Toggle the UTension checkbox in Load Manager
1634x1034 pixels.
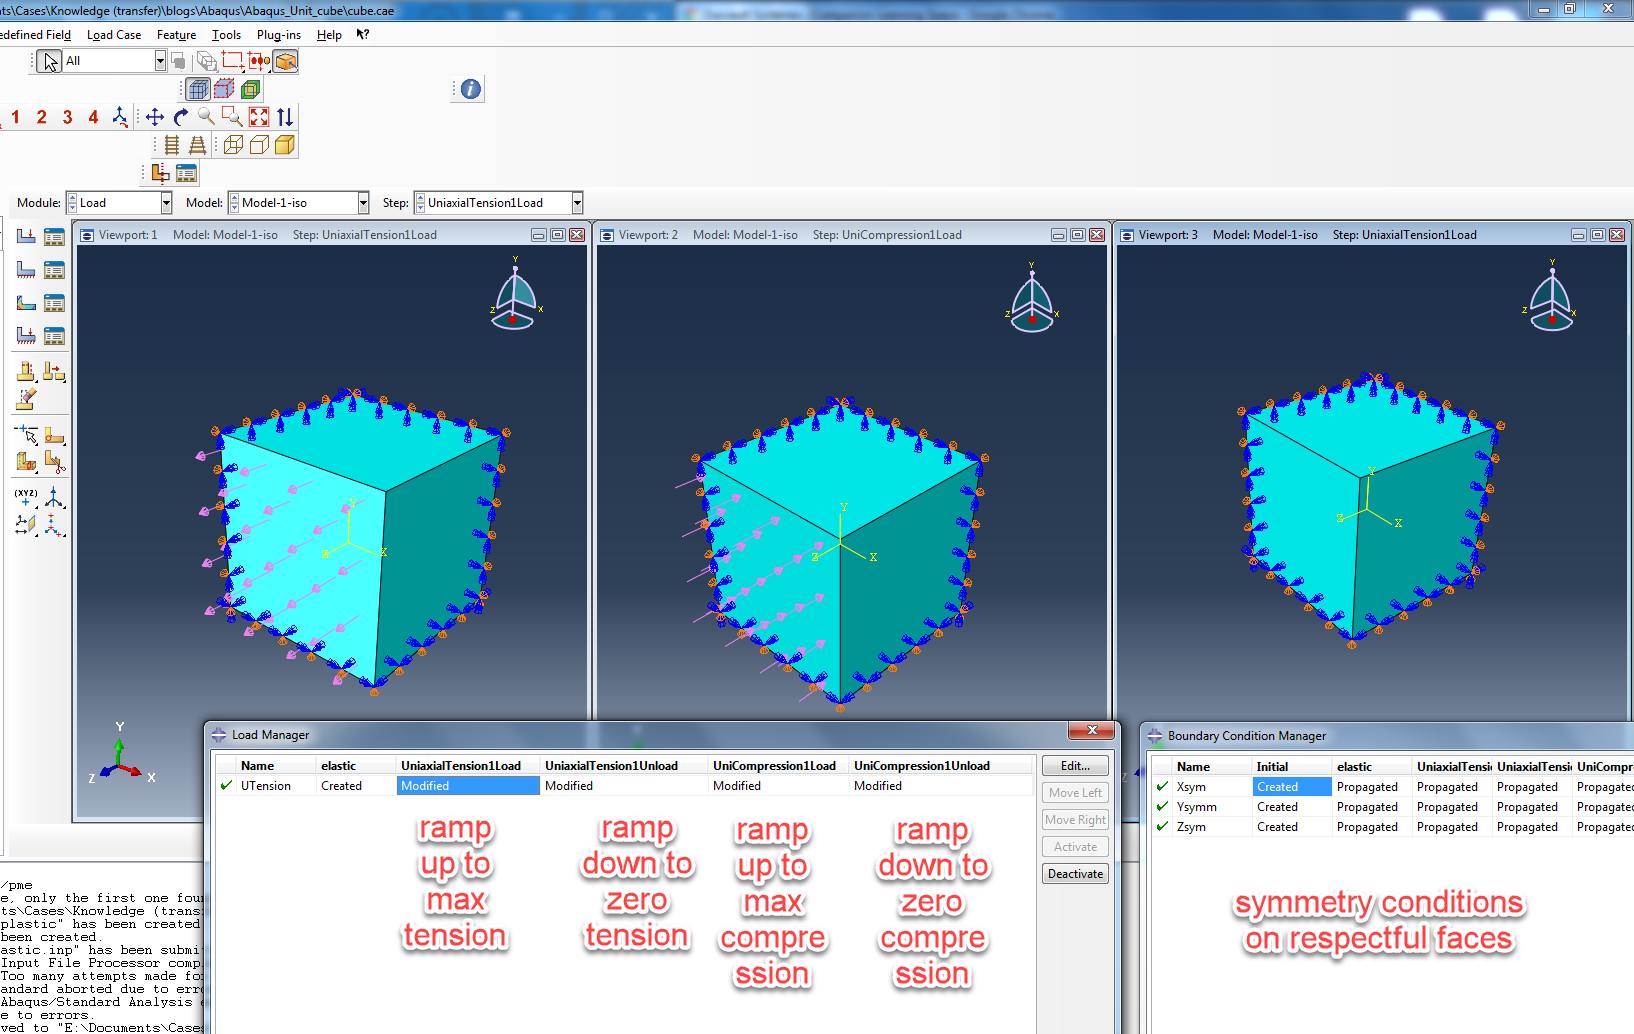(x=226, y=785)
